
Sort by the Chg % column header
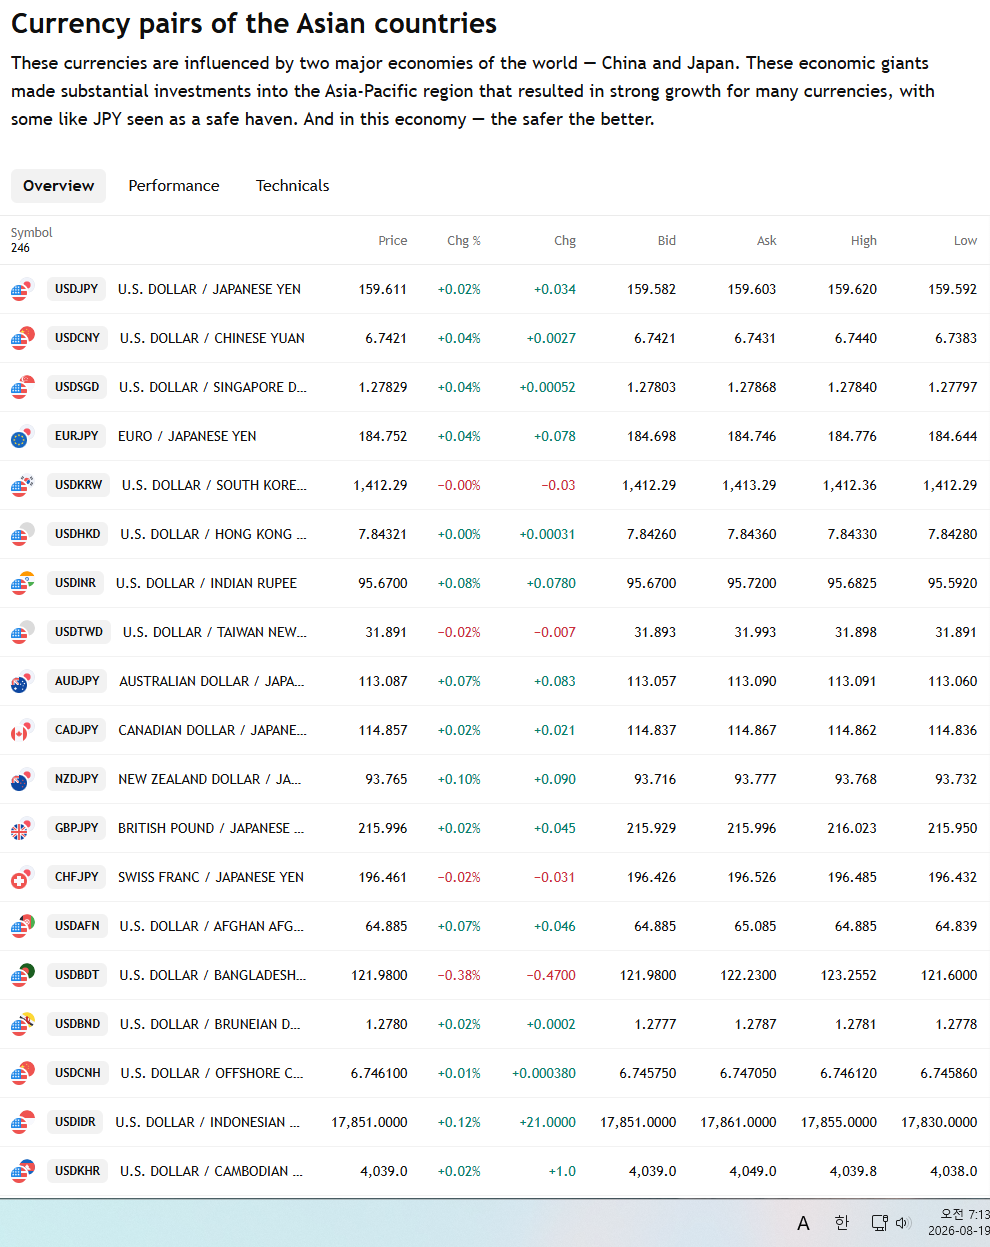click(x=464, y=241)
